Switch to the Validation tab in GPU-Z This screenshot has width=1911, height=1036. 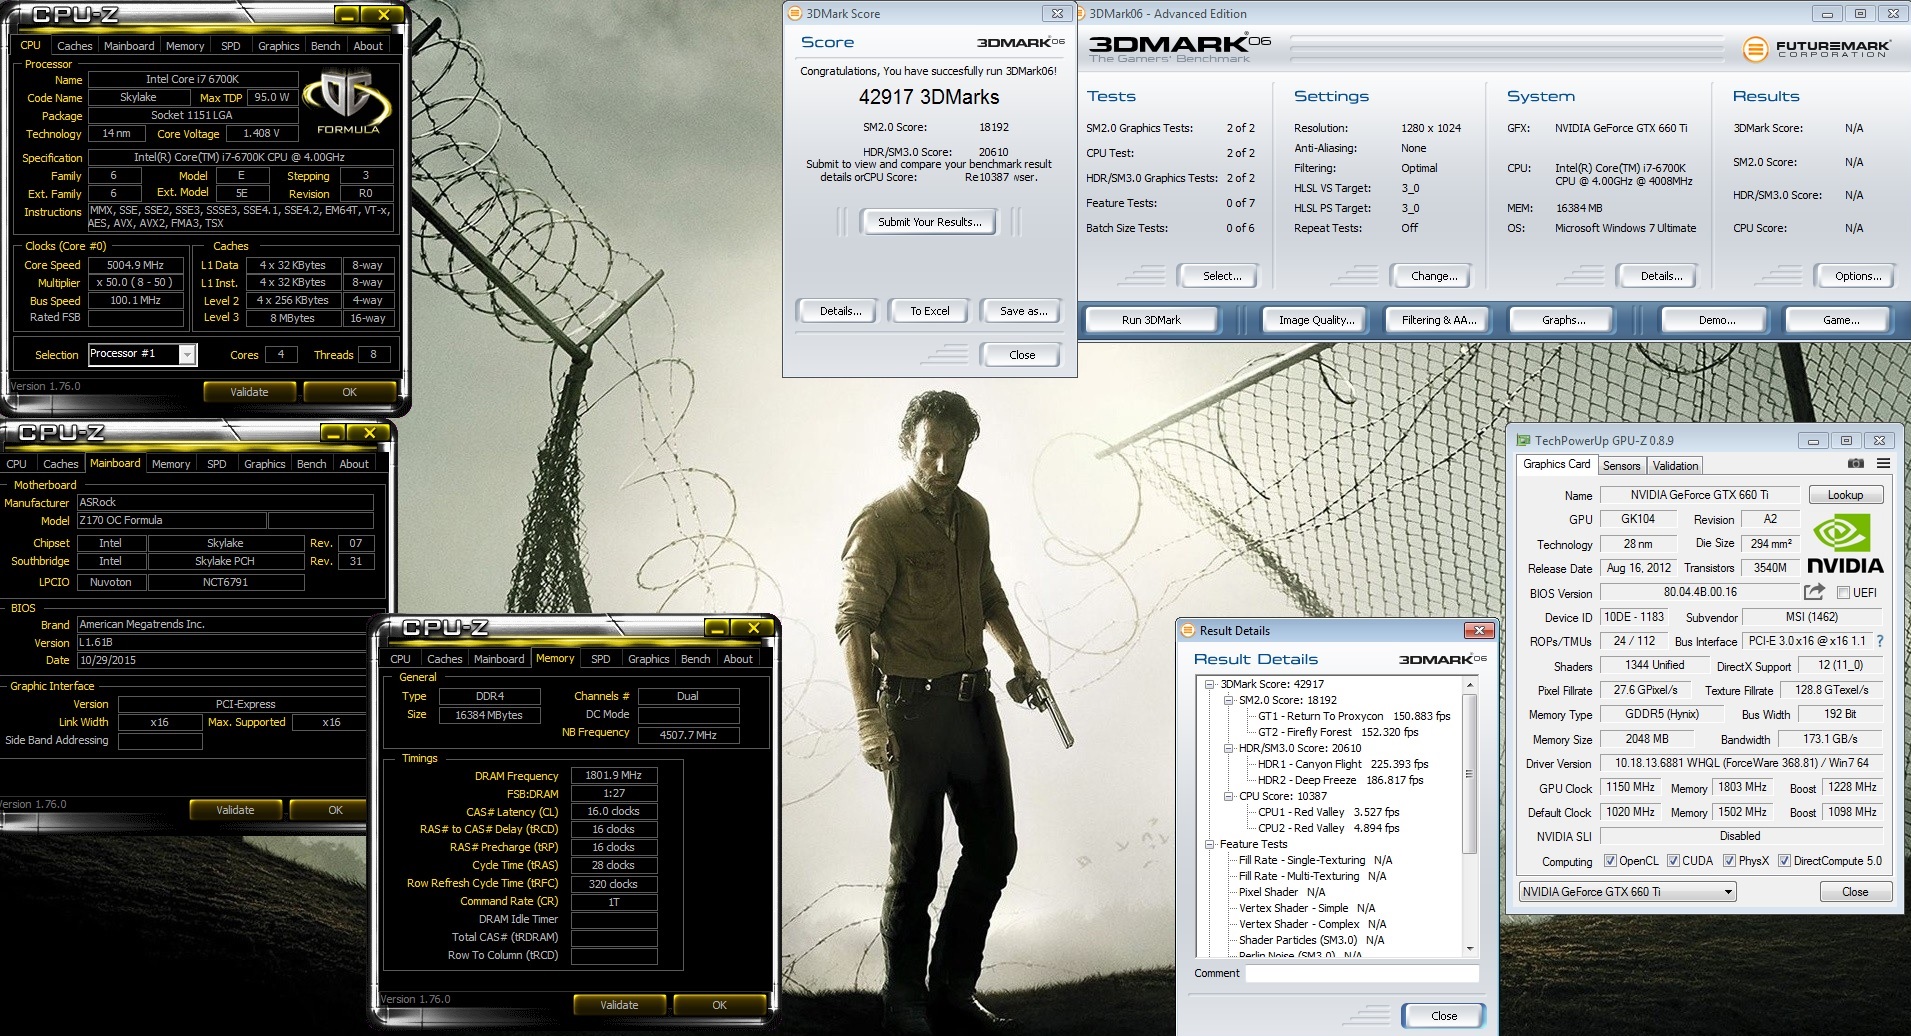click(1675, 466)
